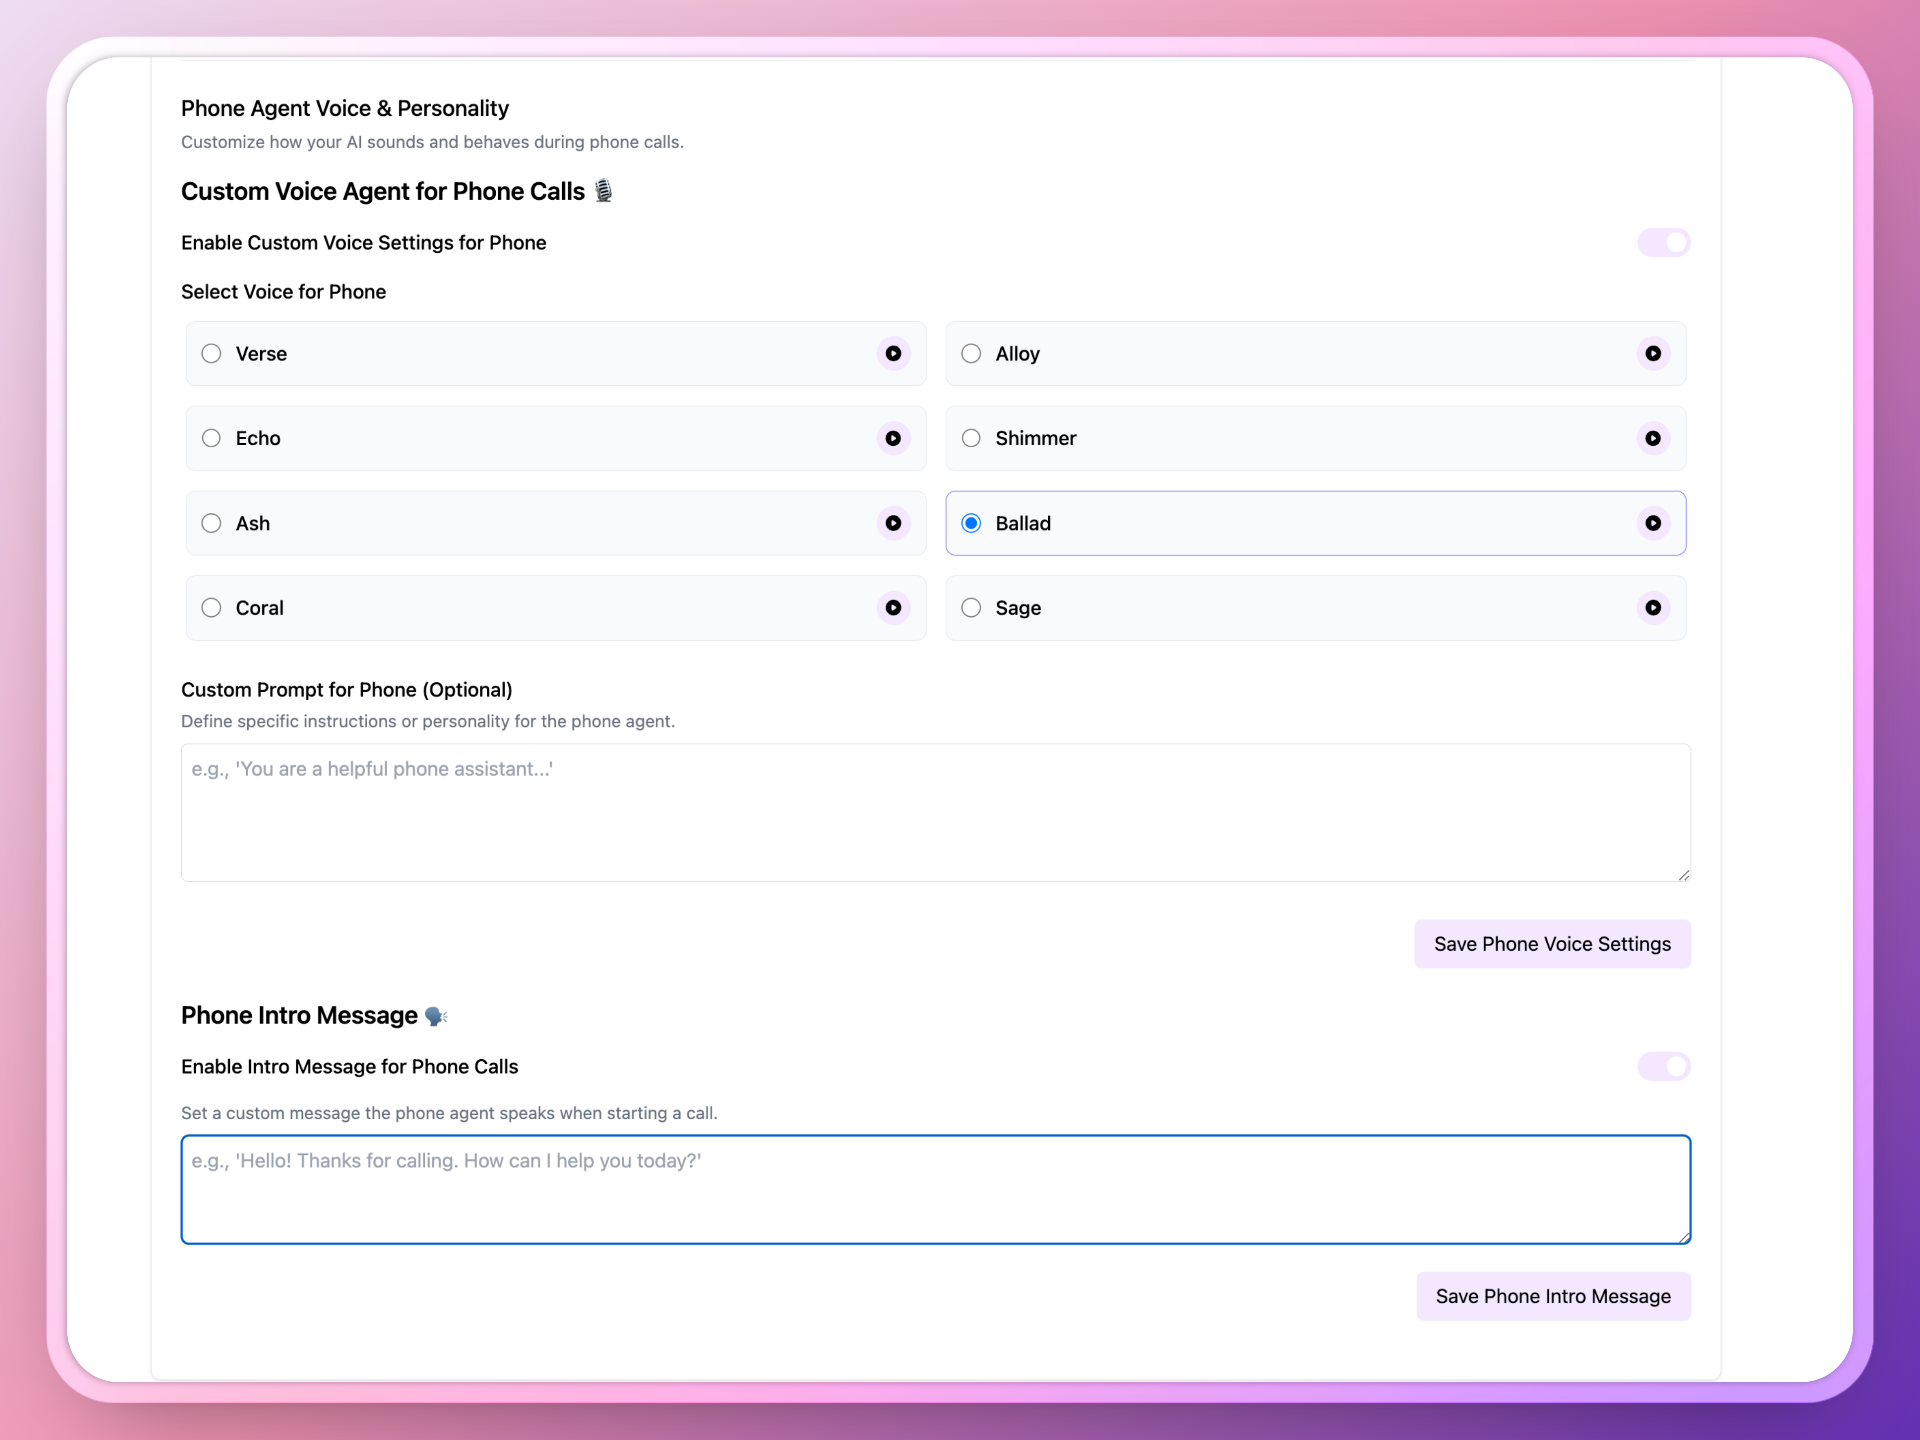Toggle Enable Intro Message for Phone Calls

[x=1663, y=1066]
